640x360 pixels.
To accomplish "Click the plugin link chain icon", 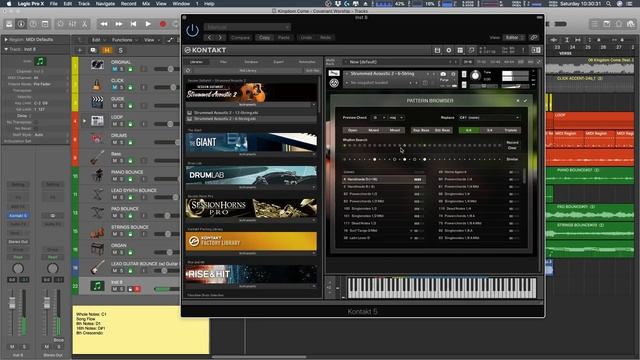I will coord(533,38).
